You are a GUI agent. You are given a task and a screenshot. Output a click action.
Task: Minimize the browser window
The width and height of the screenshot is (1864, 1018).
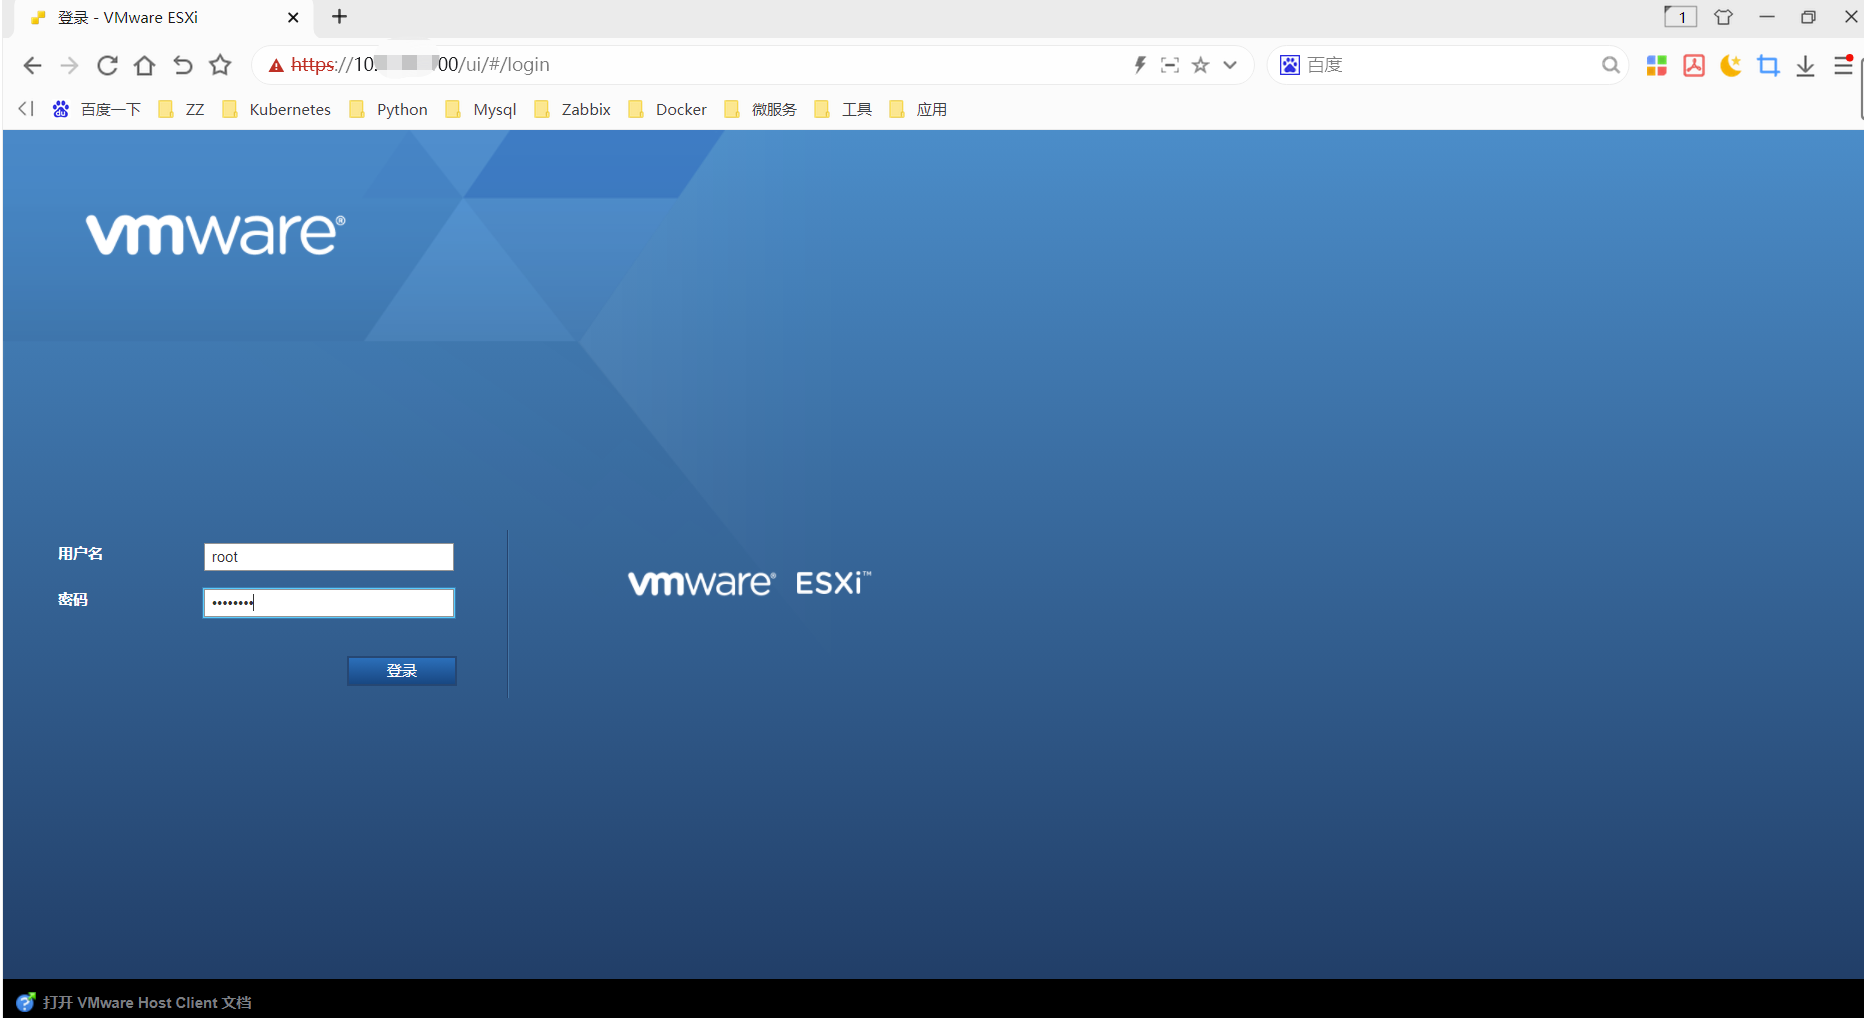(1767, 17)
